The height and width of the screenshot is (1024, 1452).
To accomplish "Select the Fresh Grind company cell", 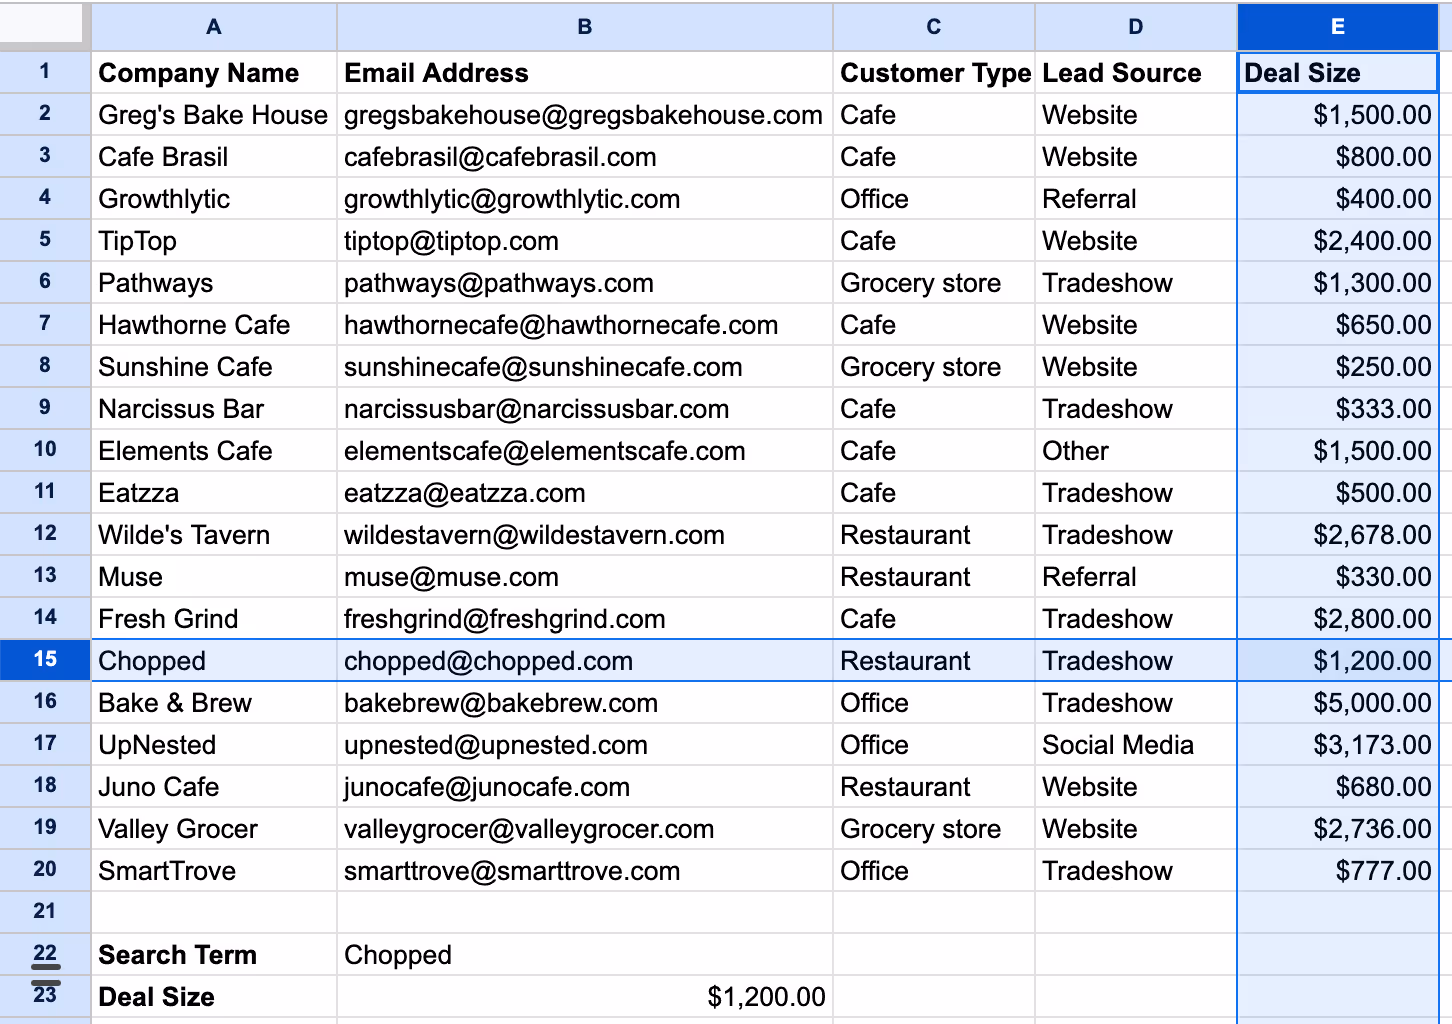I will click(214, 619).
